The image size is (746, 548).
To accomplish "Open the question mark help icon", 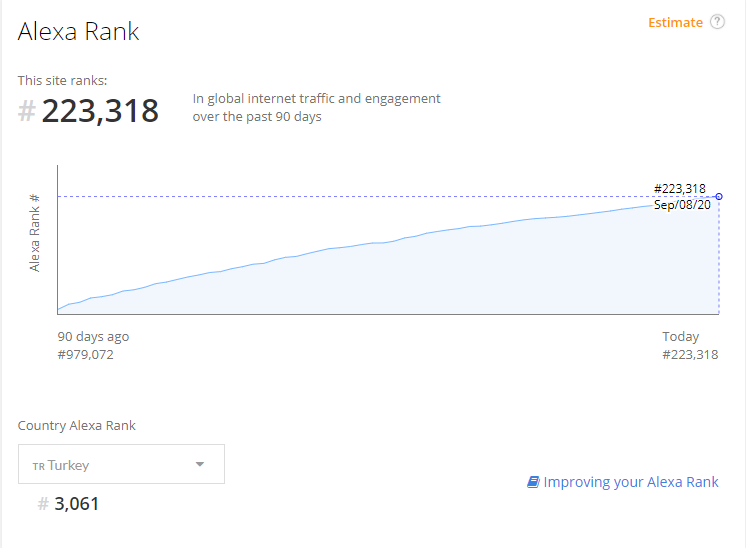I will click(717, 22).
